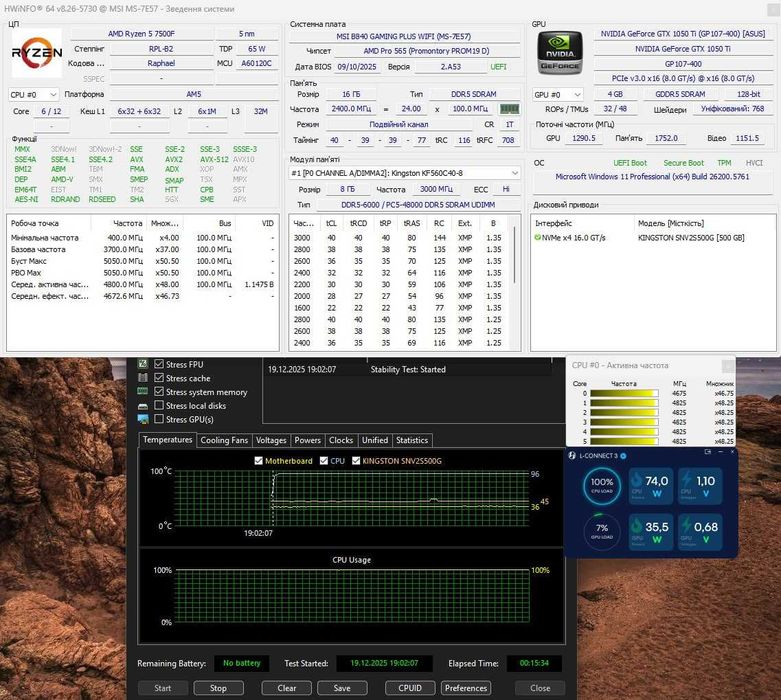The image size is (781, 700).
Task: Click the memory timings table scrollbar
Action: [x=515, y=255]
